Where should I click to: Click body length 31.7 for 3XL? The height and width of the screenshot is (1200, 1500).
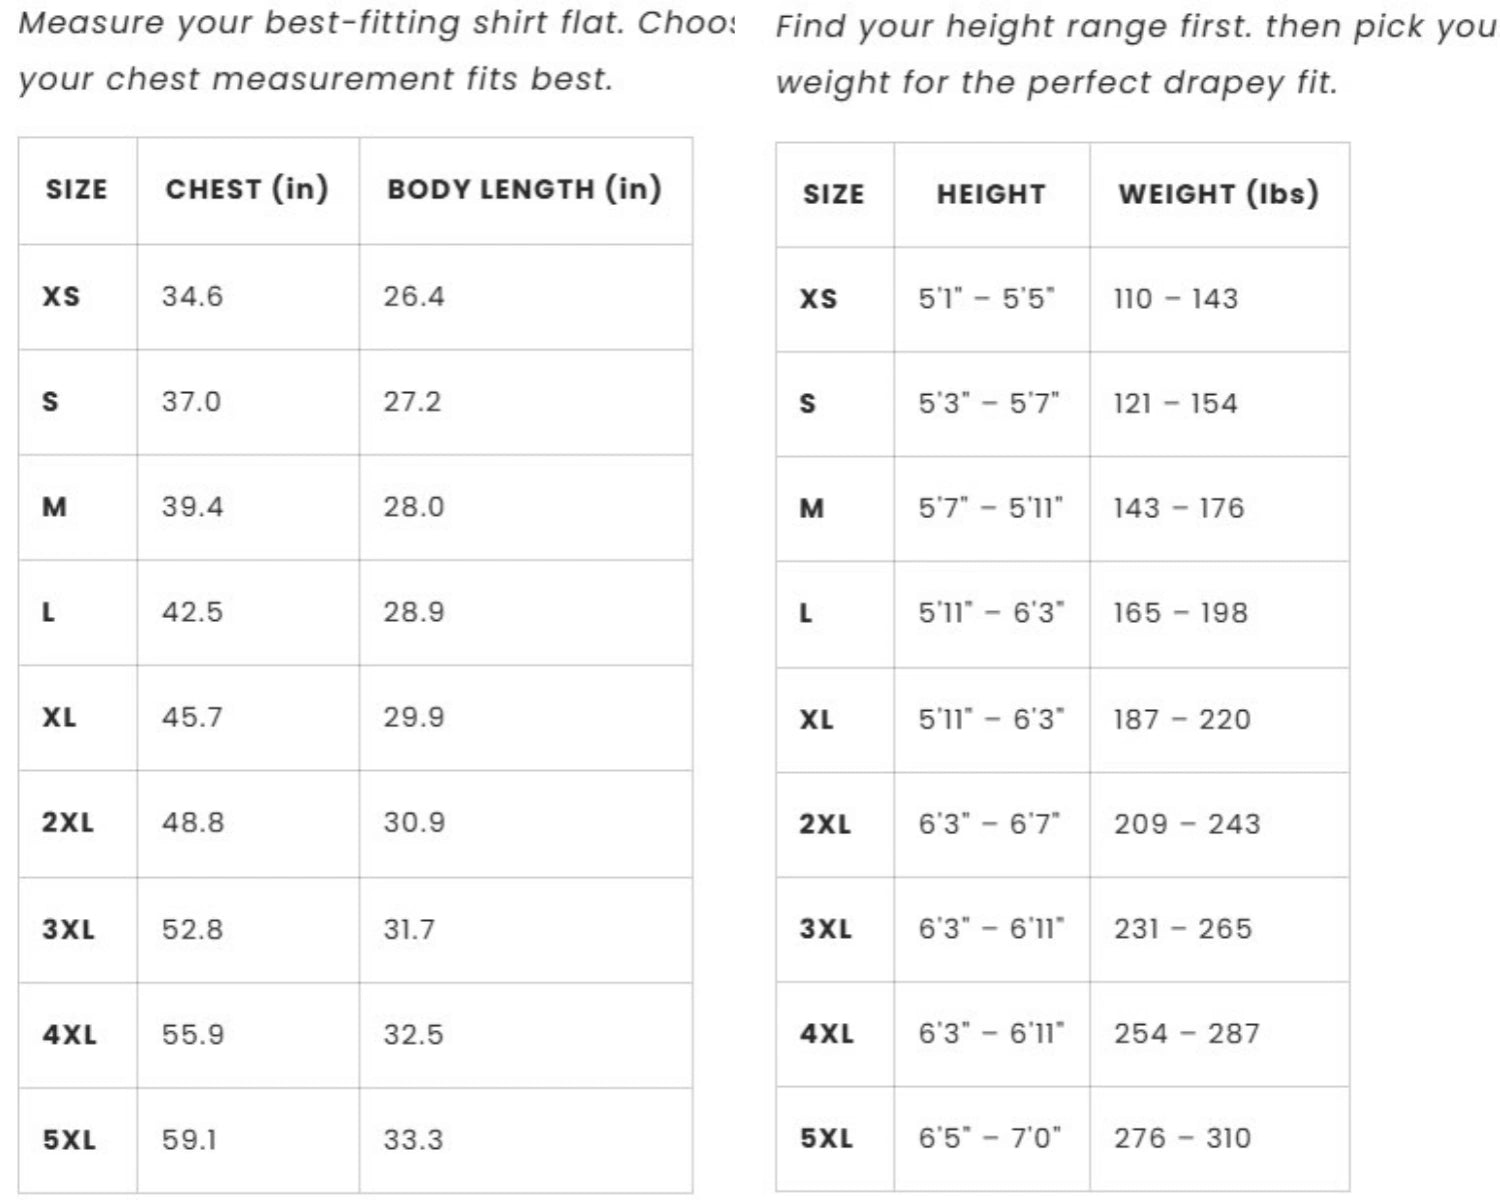[409, 930]
